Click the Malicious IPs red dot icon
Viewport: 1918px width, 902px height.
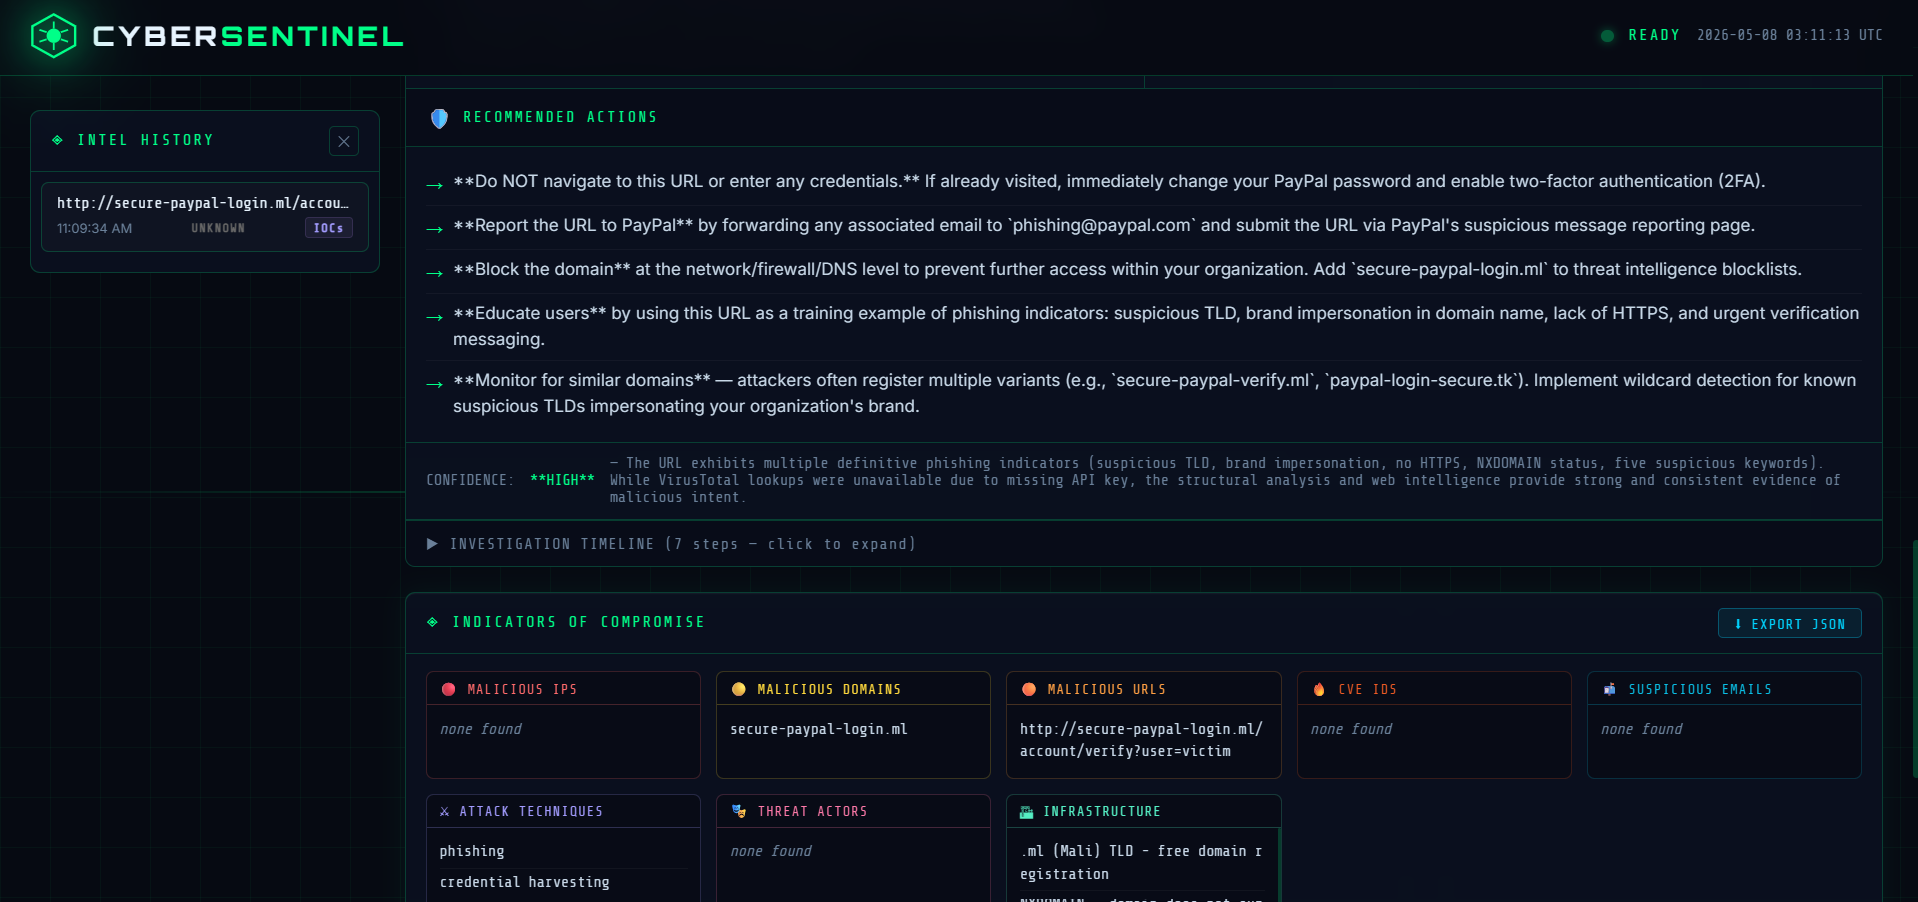[x=448, y=689]
